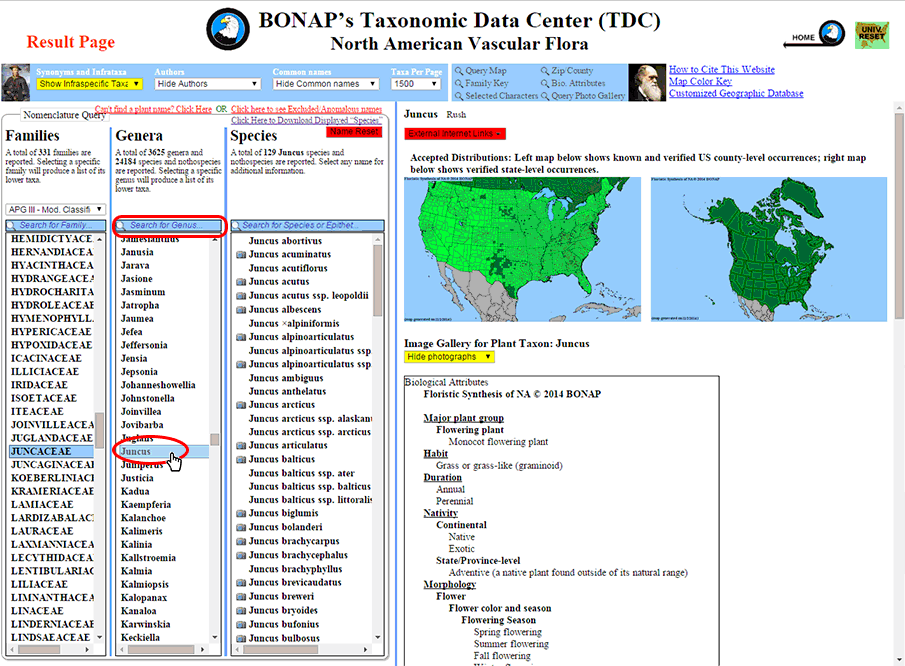Click the Darwin portrait image
This screenshot has width=905, height=666.
pyautogui.click(x=647, y=83)
